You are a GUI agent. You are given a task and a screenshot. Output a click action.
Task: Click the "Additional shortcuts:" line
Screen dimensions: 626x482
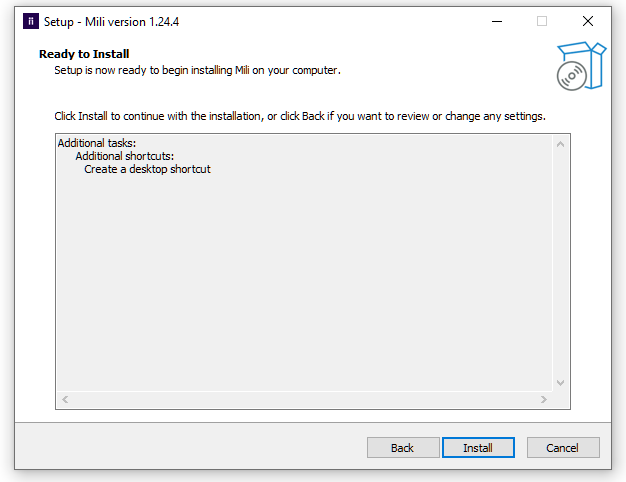coord(125,156)
